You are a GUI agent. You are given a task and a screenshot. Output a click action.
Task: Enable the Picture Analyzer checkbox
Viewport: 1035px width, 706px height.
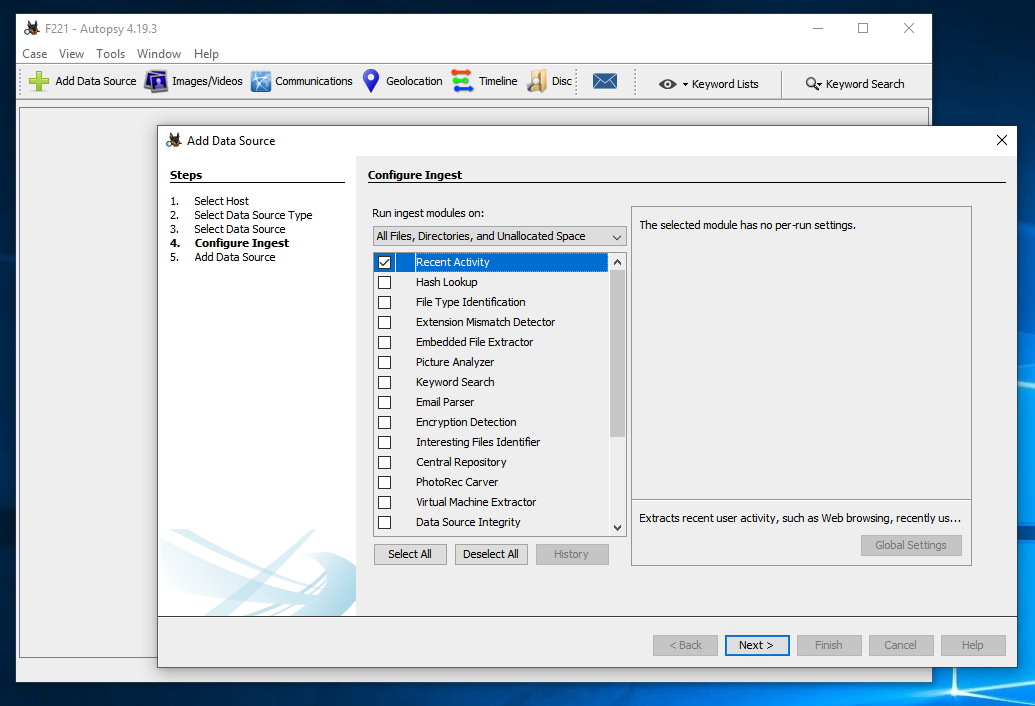tap(385, 362)
